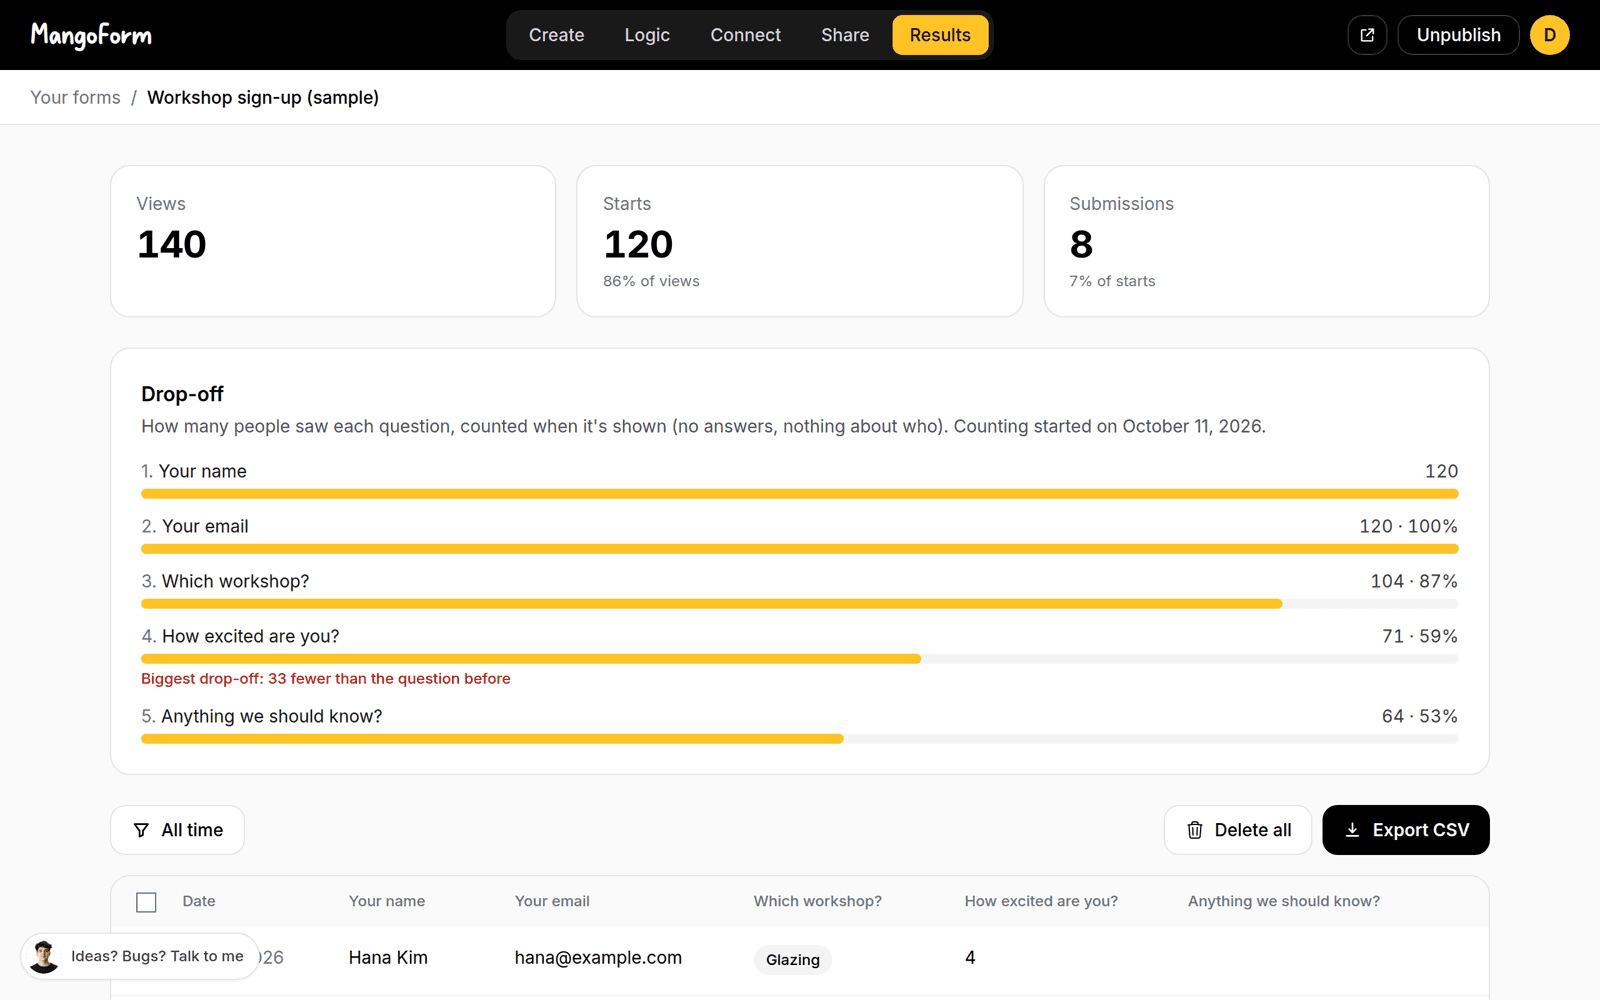Click the Anything we should know? column header

point(1284,901)
